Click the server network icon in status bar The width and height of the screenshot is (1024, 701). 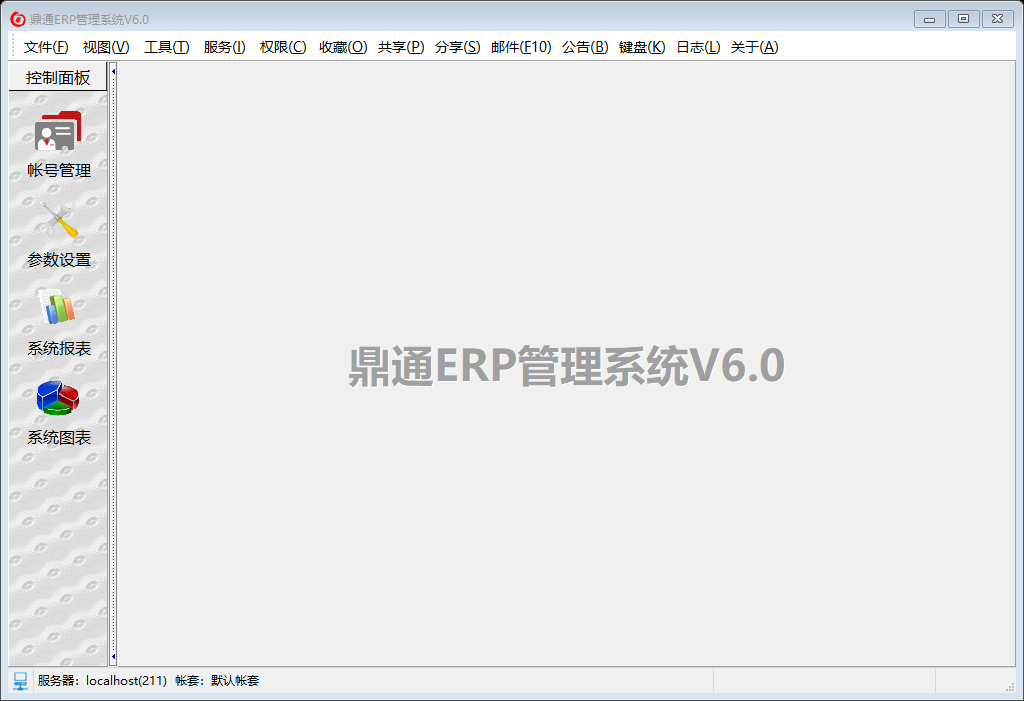click(x=20, y=681)
